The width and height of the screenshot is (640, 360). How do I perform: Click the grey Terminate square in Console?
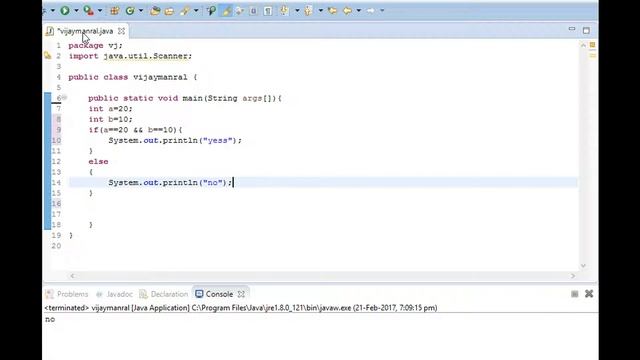[574, 294]
